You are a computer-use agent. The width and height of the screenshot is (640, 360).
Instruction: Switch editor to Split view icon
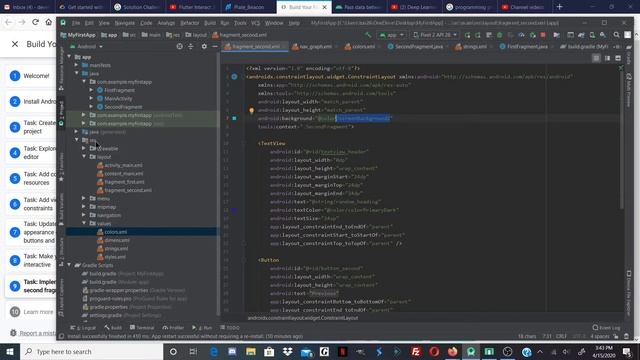click(607, 58)
